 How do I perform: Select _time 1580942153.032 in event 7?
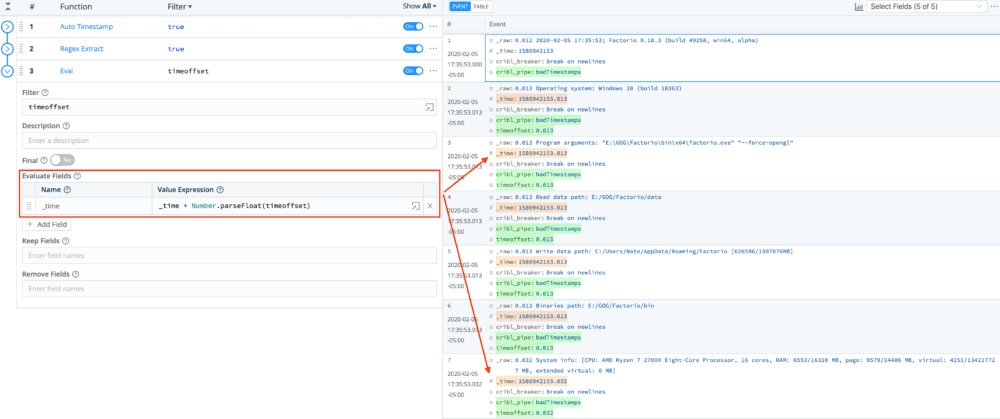[531, 381]
